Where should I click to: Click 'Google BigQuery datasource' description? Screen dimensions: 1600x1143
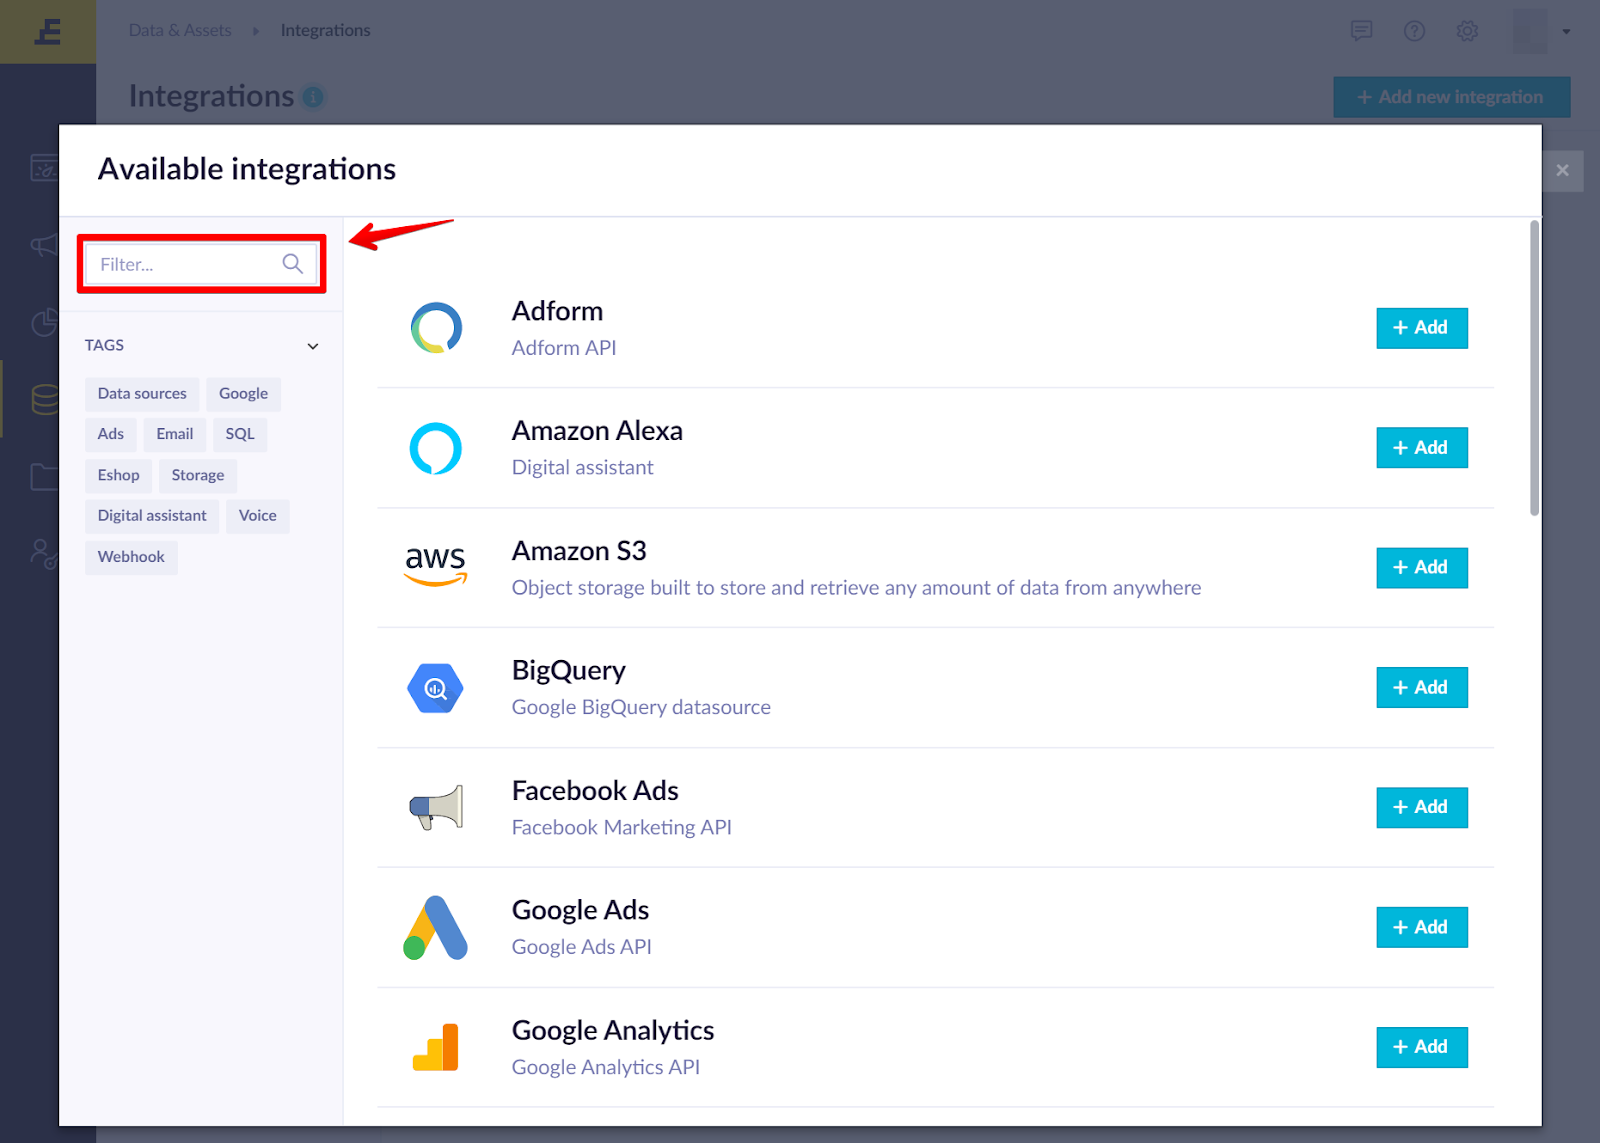(641, 707)
